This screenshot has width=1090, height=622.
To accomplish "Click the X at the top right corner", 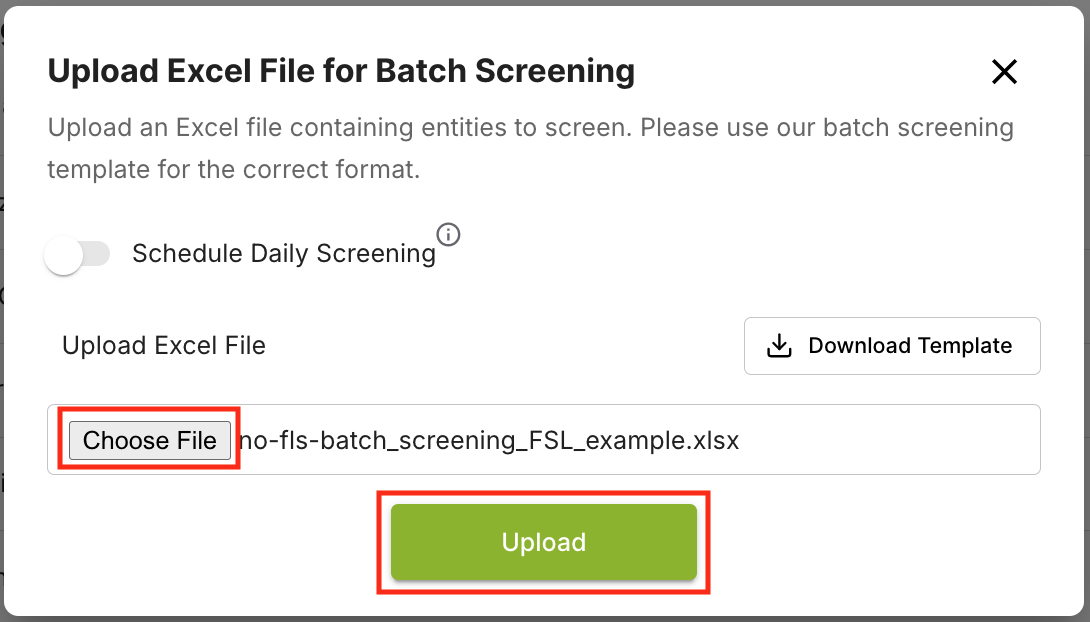I will click(x=1004, y=71).
